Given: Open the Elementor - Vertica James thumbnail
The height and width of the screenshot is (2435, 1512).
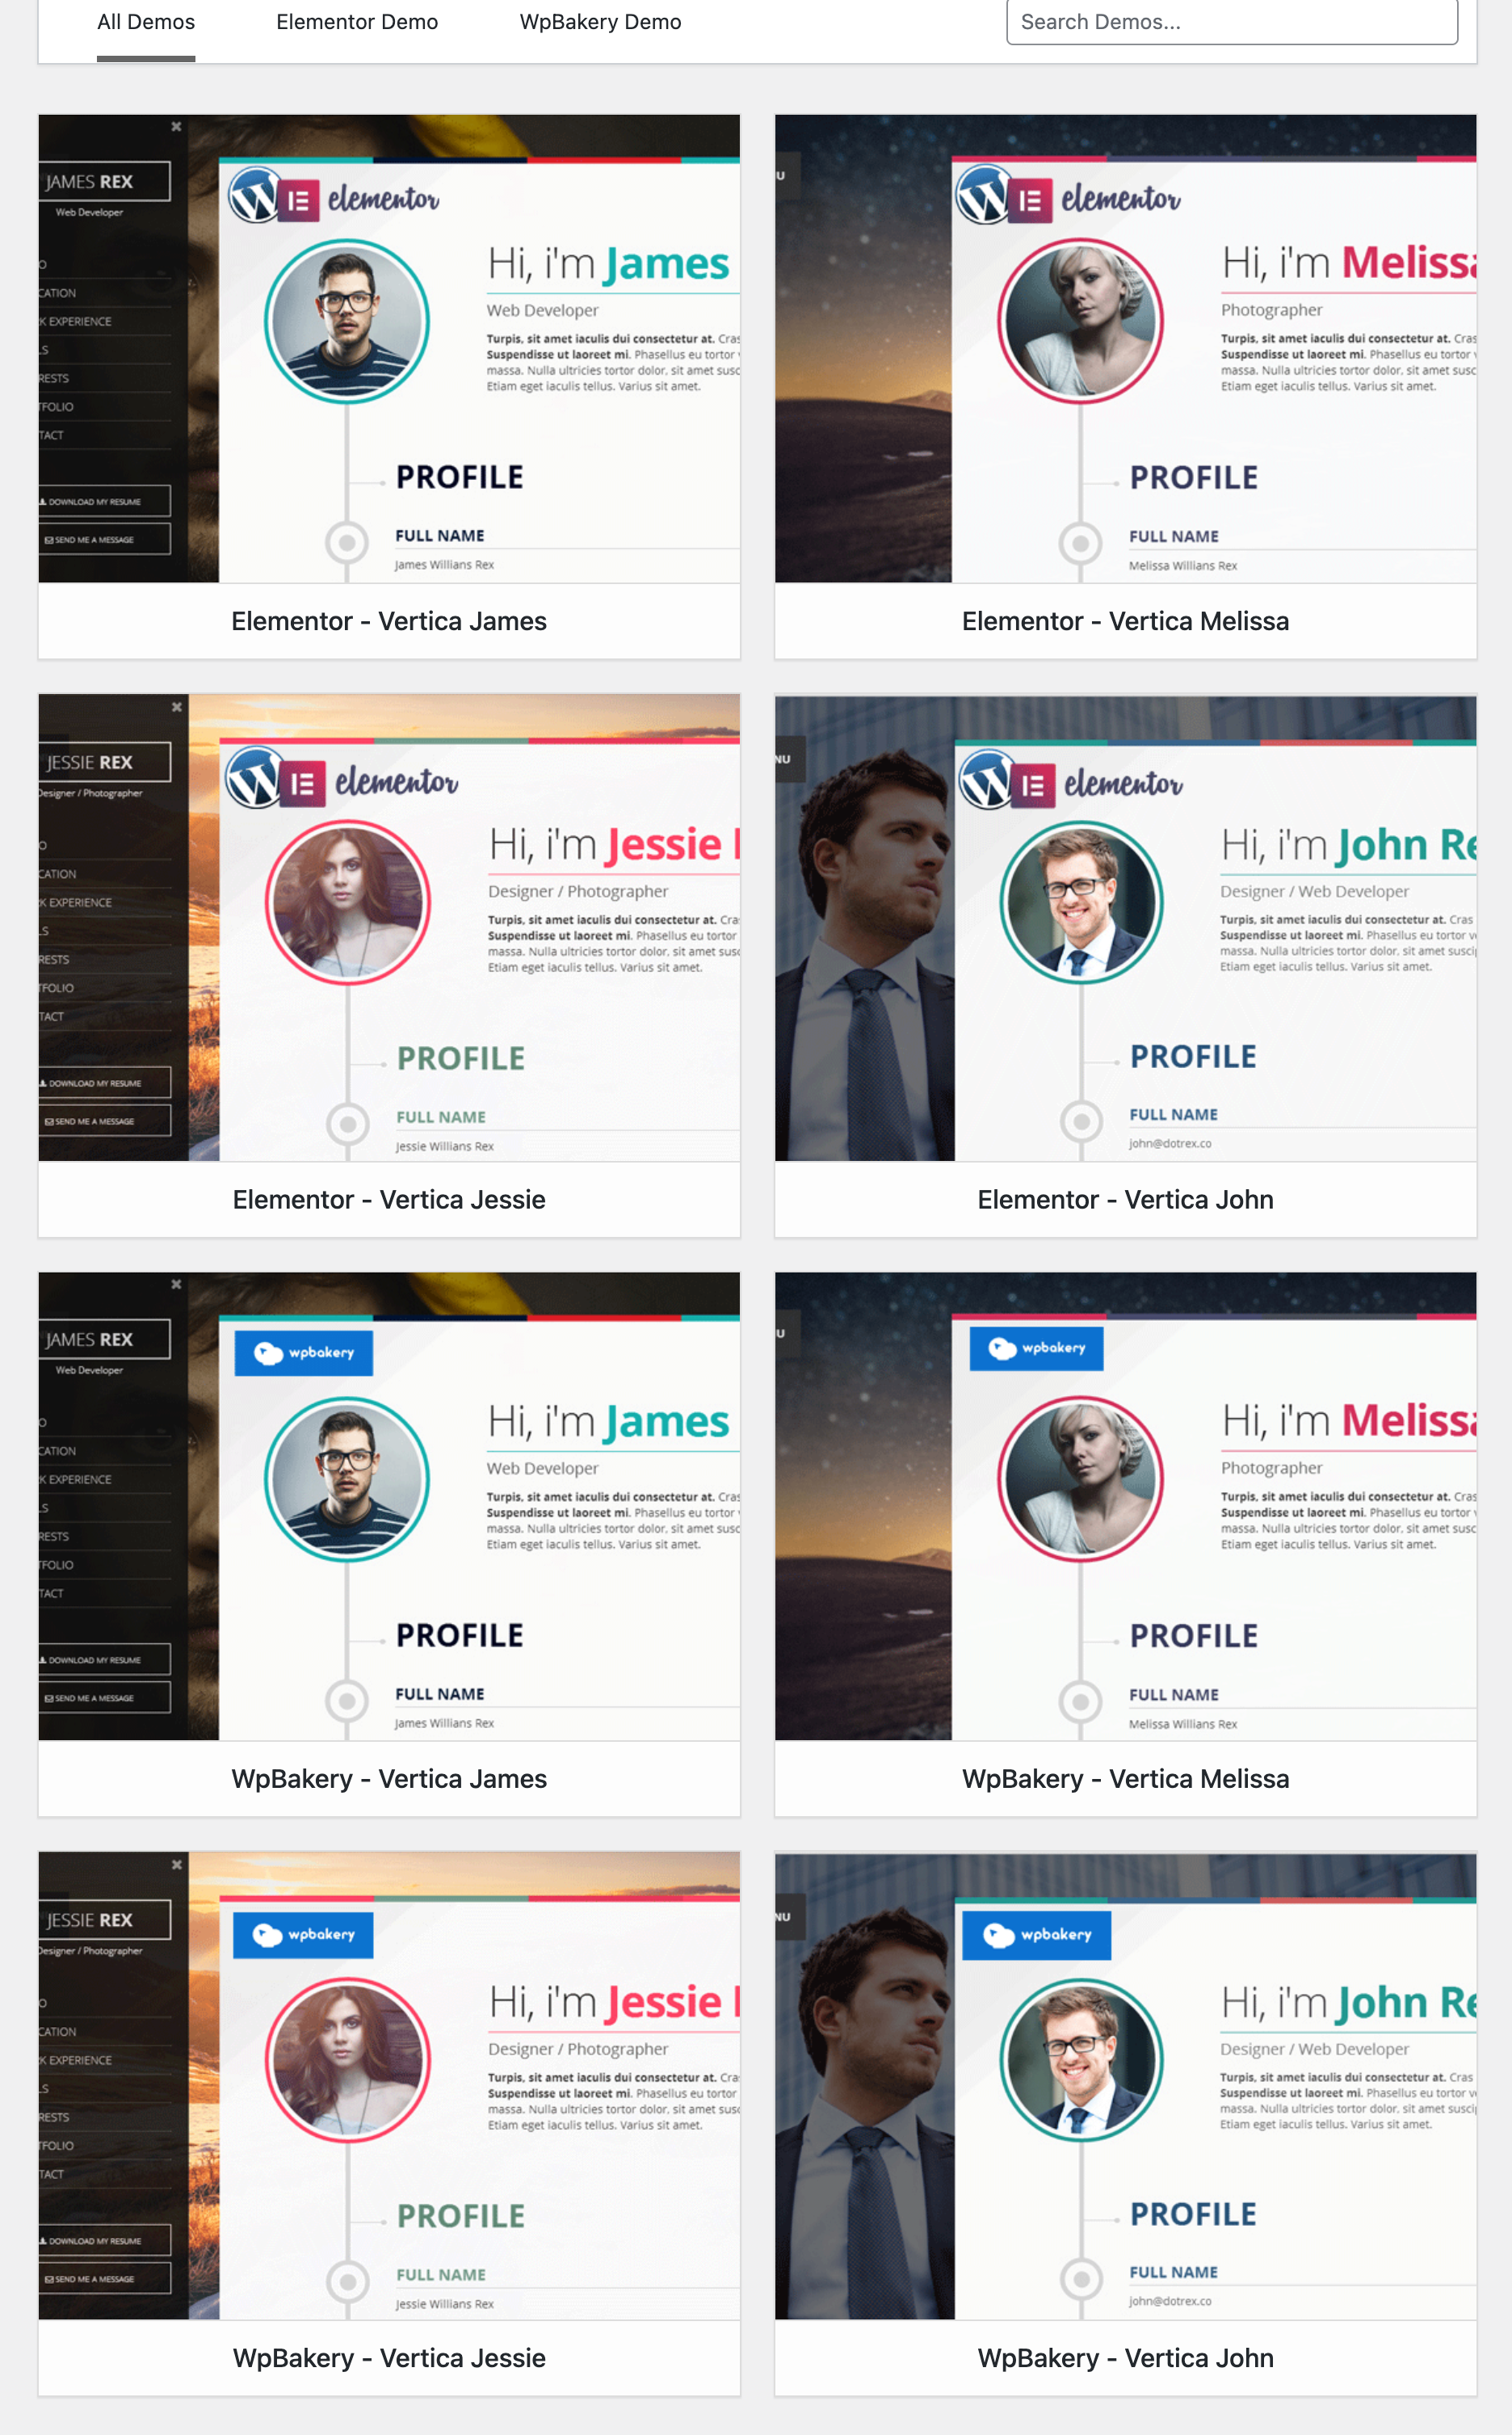Looking at the screenshot, I should (389, 348).
